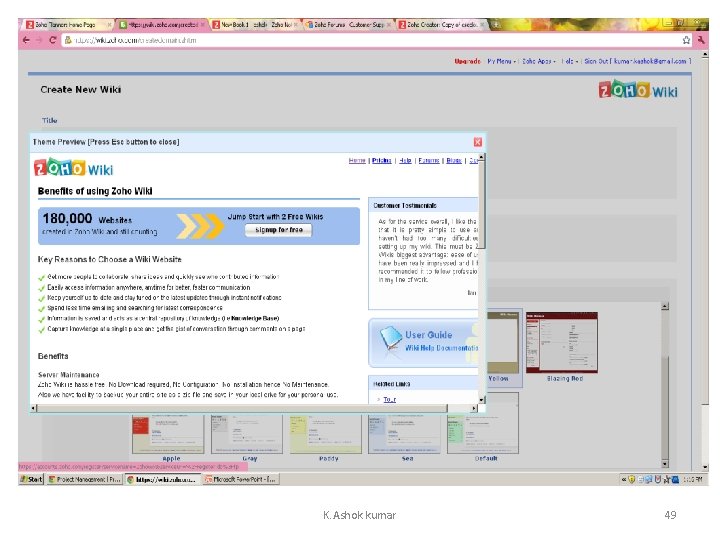Click the Upgrade link

(x=467, y=61)
